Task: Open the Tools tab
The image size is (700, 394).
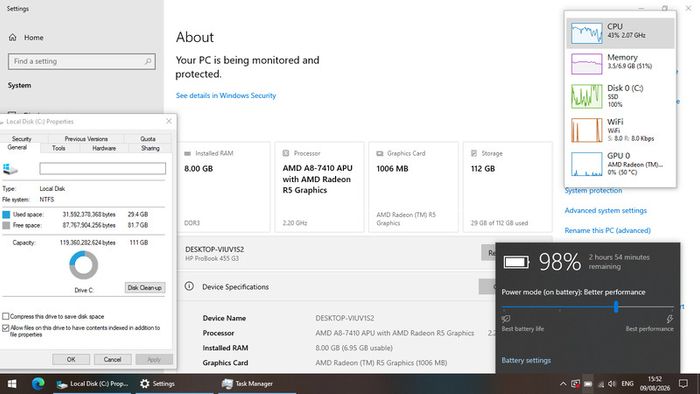Action: [58, 148]
